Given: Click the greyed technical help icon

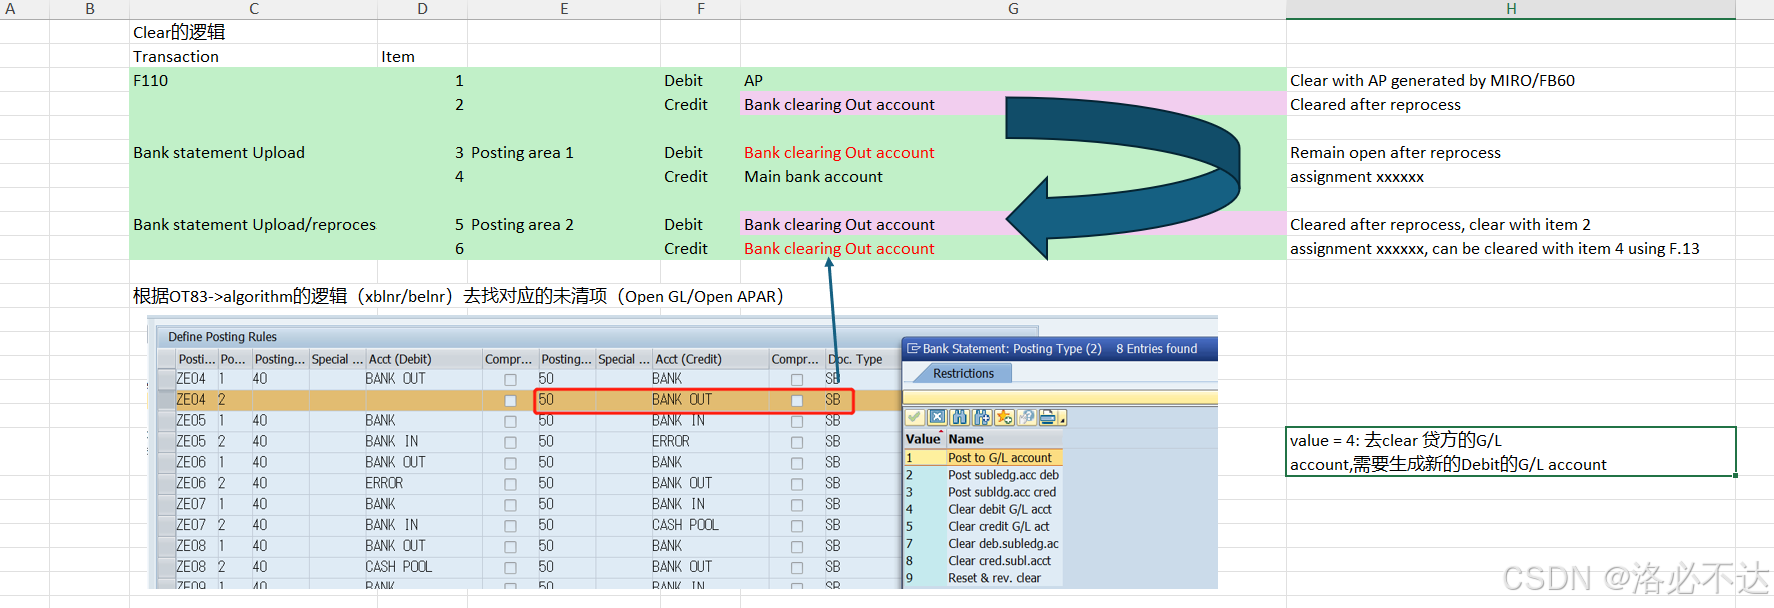Looking at the screenshot, I should 1026,417.
